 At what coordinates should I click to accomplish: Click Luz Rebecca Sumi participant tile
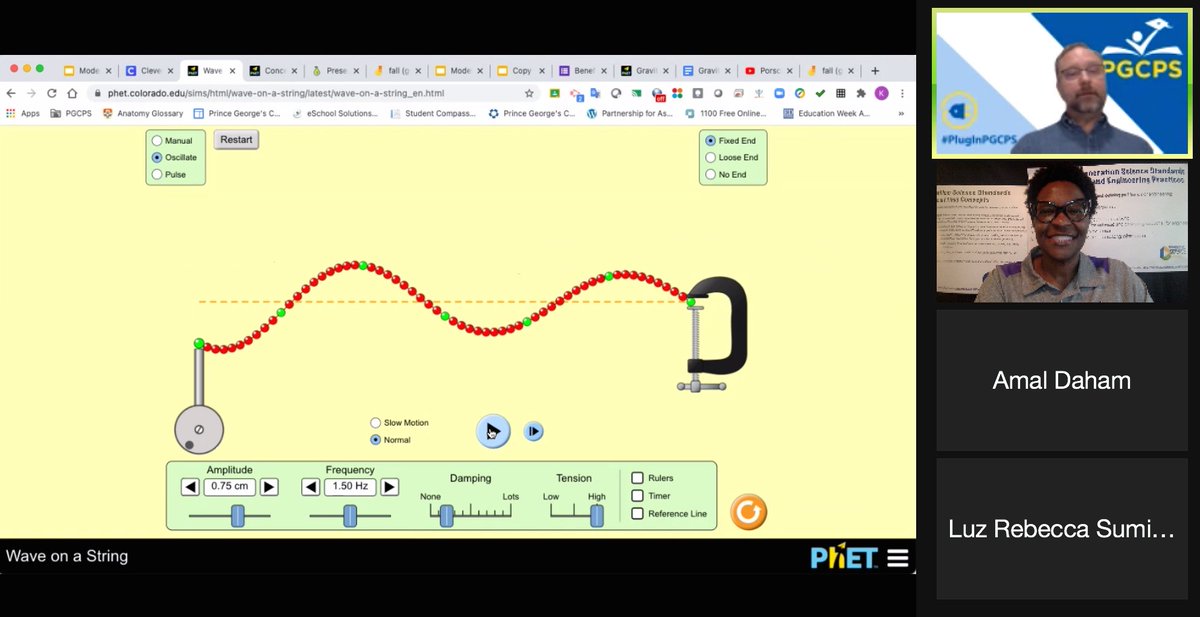coord(1060,529)
